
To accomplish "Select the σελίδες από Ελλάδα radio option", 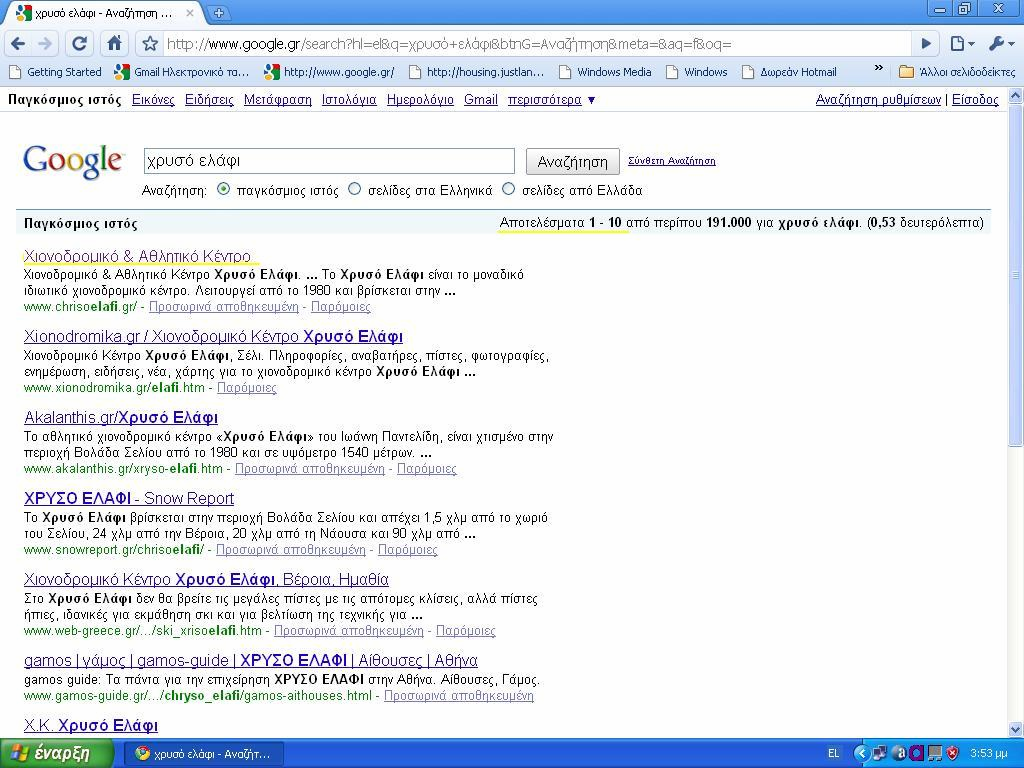I will click(x=509, y=189).
